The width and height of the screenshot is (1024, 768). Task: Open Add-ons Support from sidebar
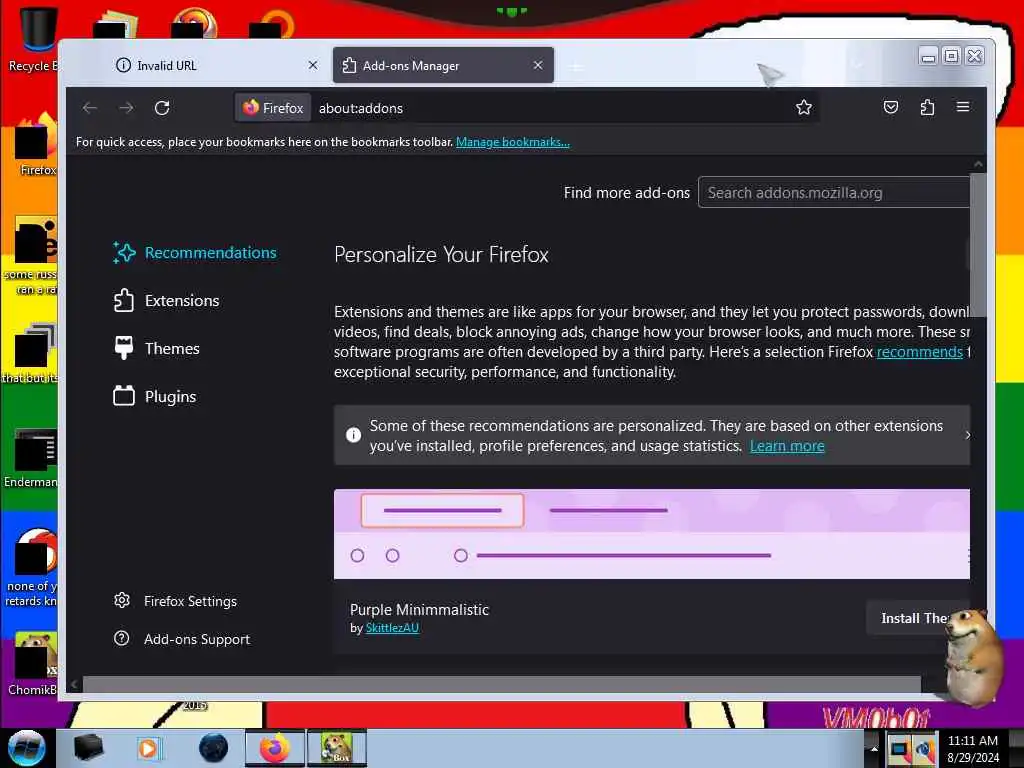pyautogui.click(x=182, y=639)
